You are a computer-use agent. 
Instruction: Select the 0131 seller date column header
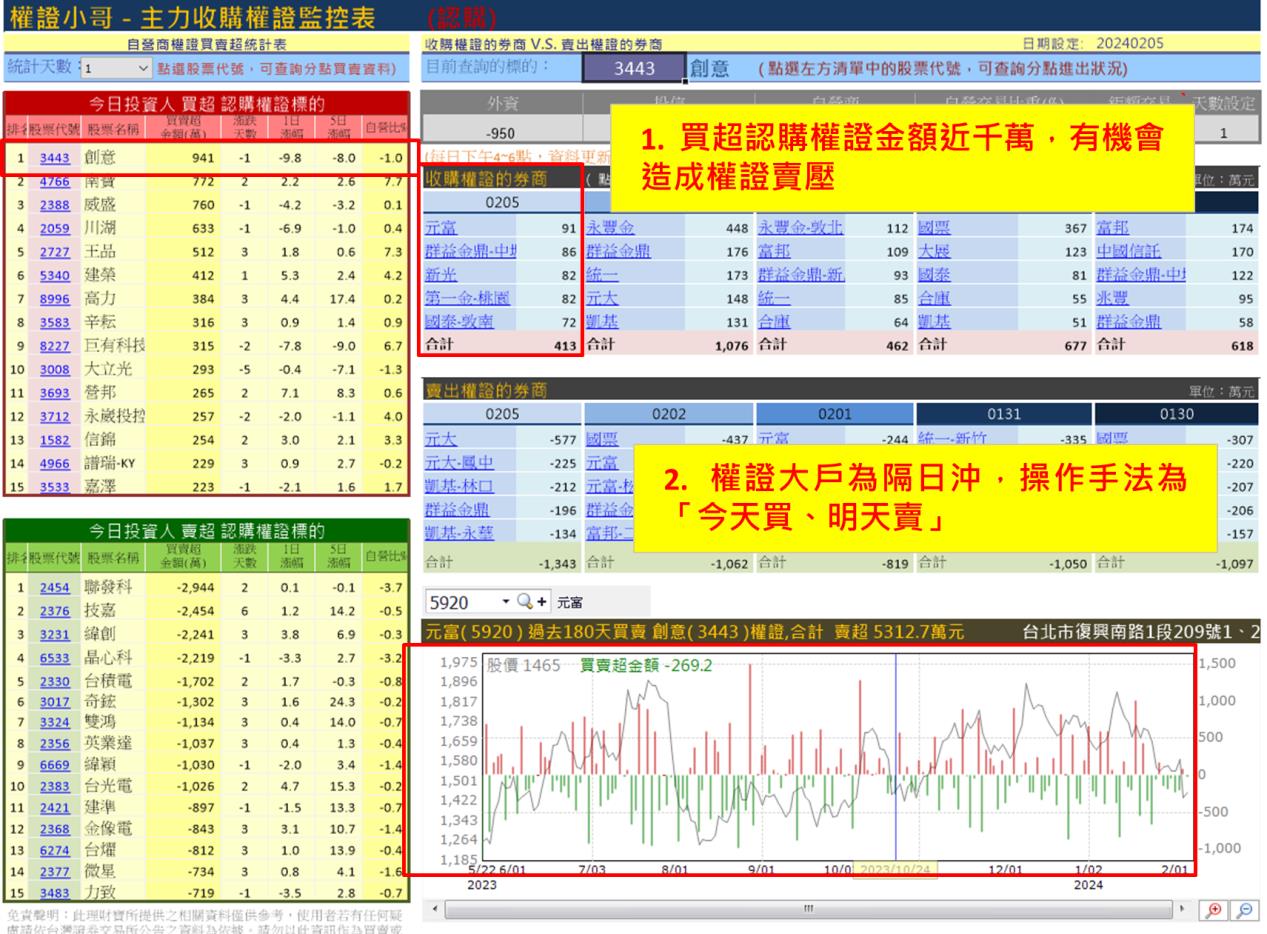[1003, 413]
